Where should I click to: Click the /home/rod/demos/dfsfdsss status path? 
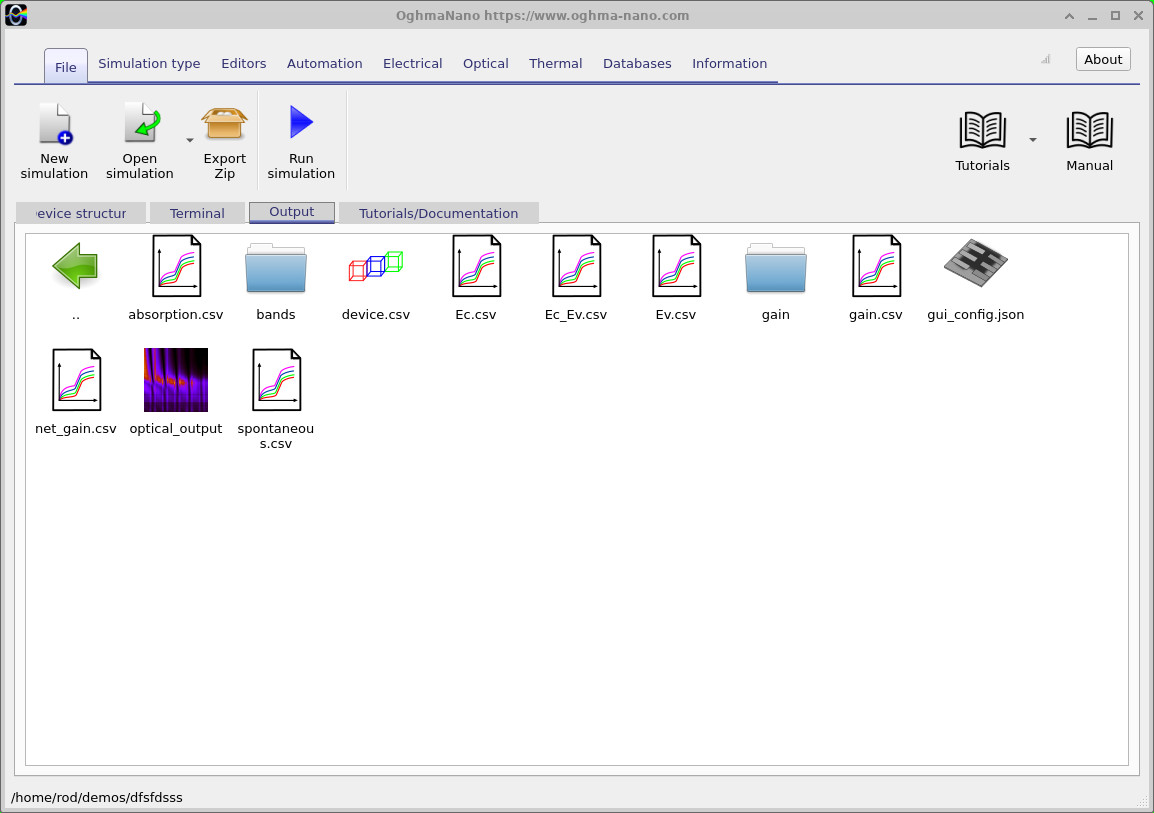point(96,798)
